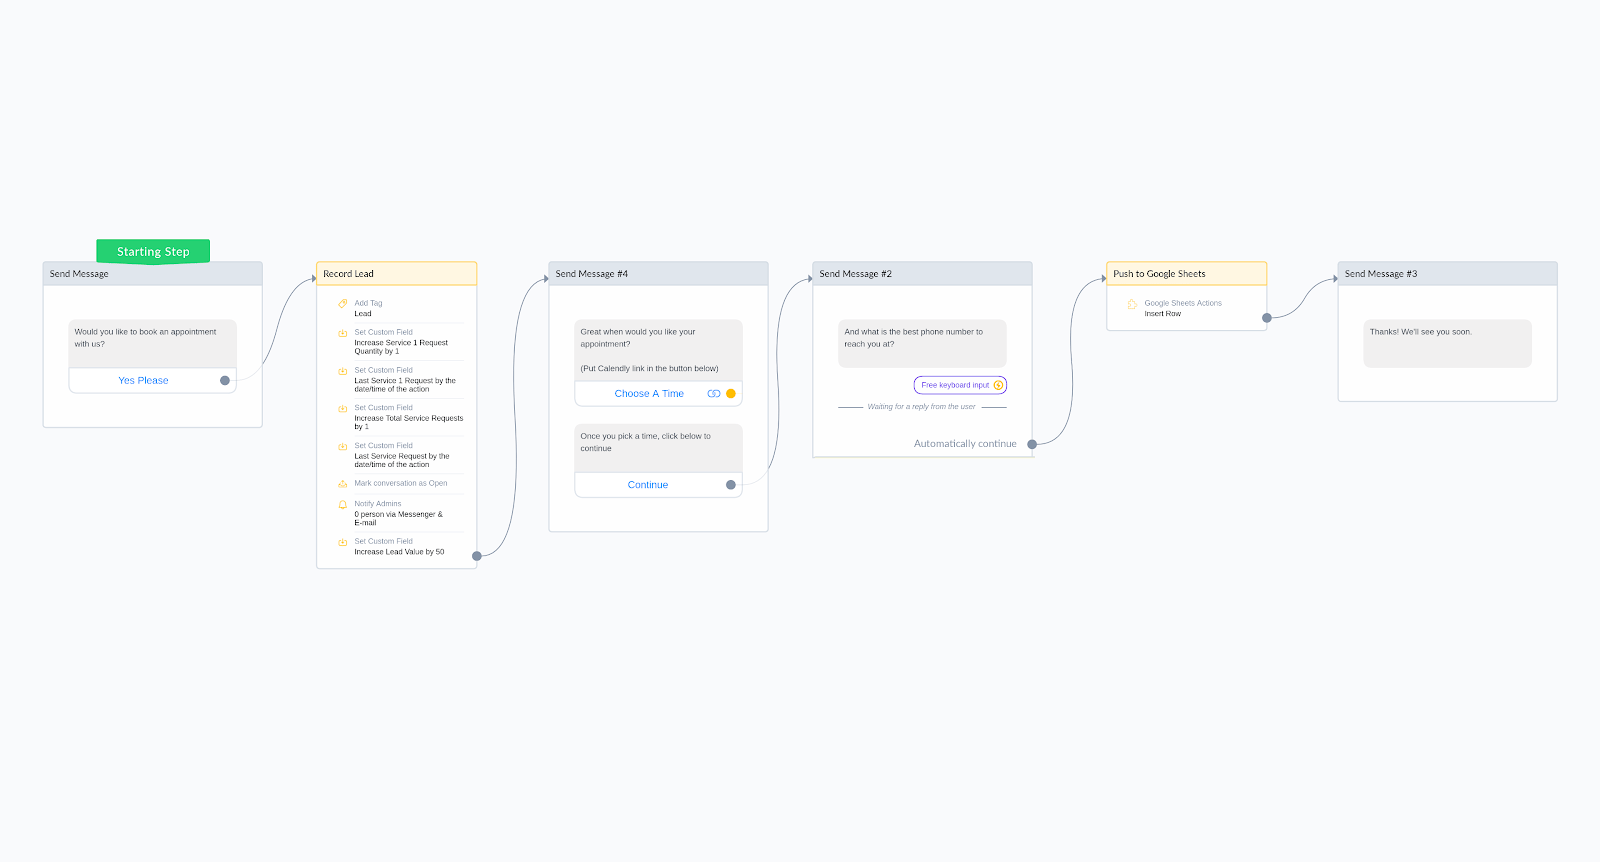Click the 'Once you pick a time' message
Screen dimensions: 1600x862
[x=658, y=448]
